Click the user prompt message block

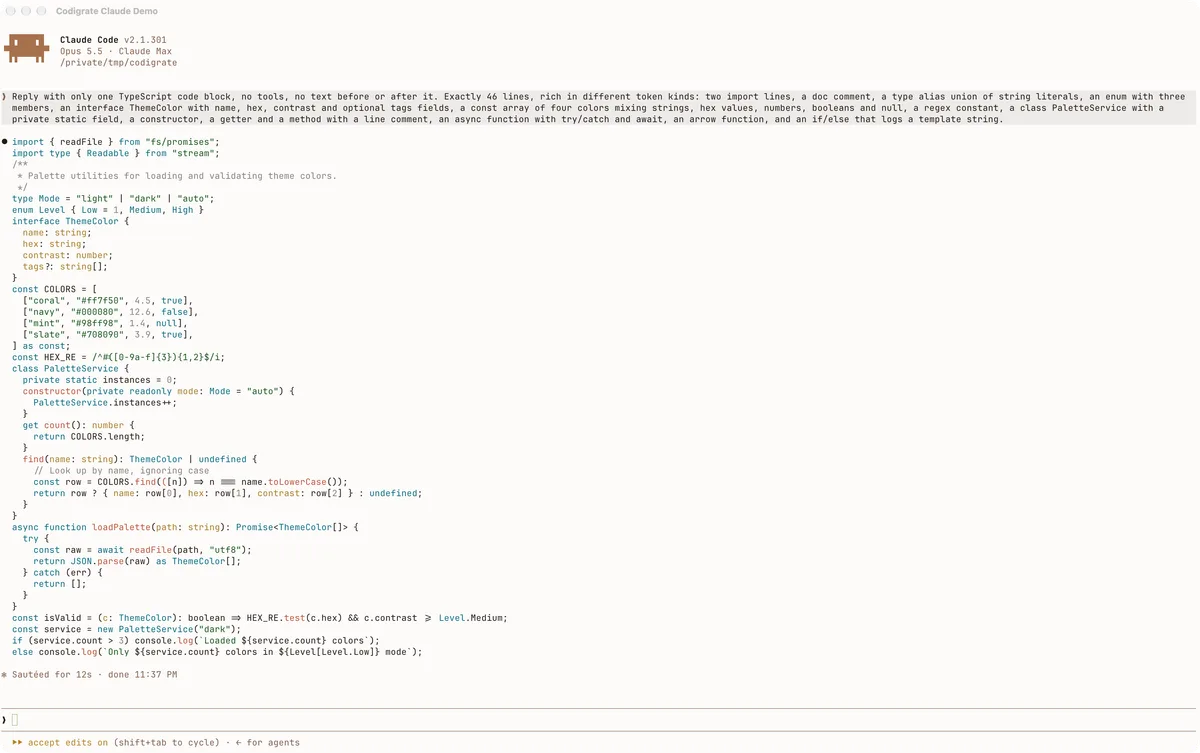[x=598, y=108]
